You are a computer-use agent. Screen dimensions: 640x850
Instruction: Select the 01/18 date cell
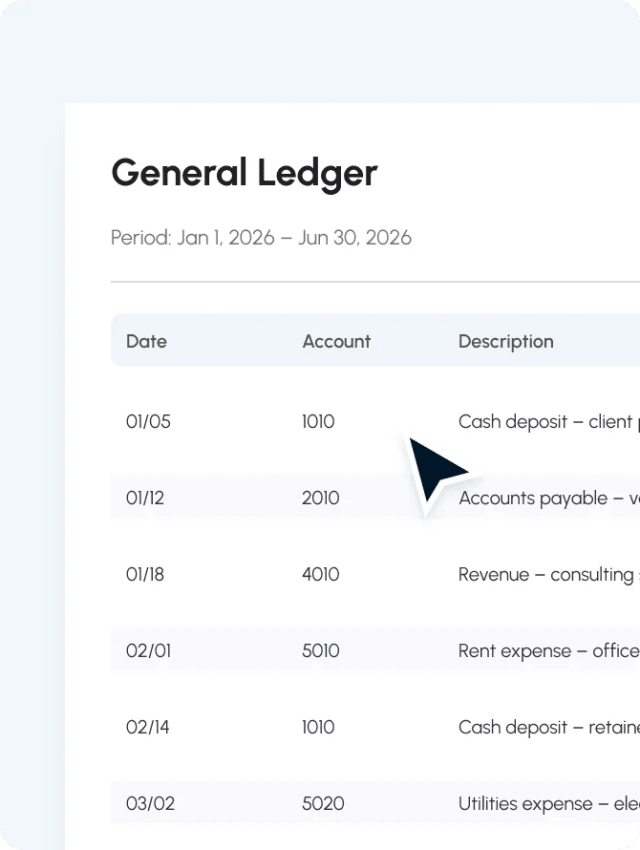click(x=145, y=575)
